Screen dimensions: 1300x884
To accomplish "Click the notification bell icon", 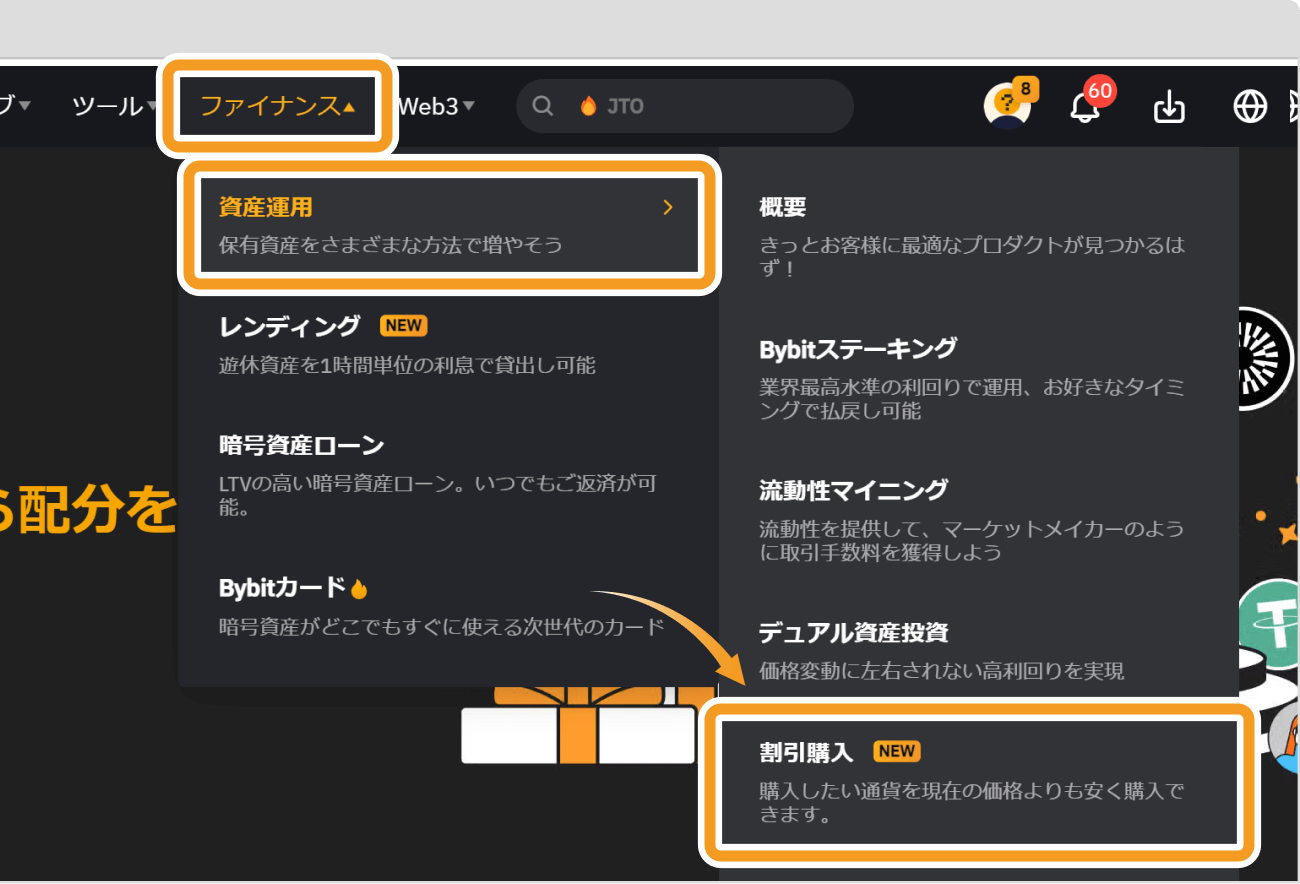I will (1085, 106).
